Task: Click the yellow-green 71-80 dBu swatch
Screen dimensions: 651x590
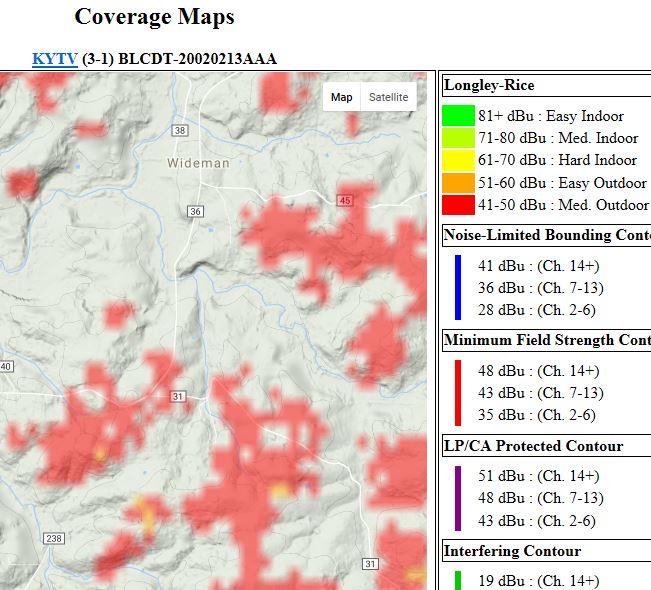Action: click(458, 138)
